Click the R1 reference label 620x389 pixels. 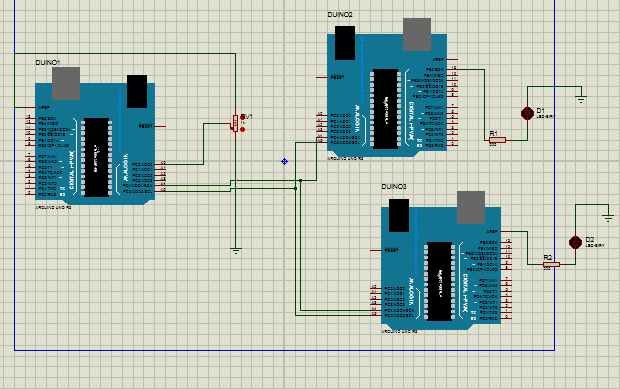click(x=493, y=134)
